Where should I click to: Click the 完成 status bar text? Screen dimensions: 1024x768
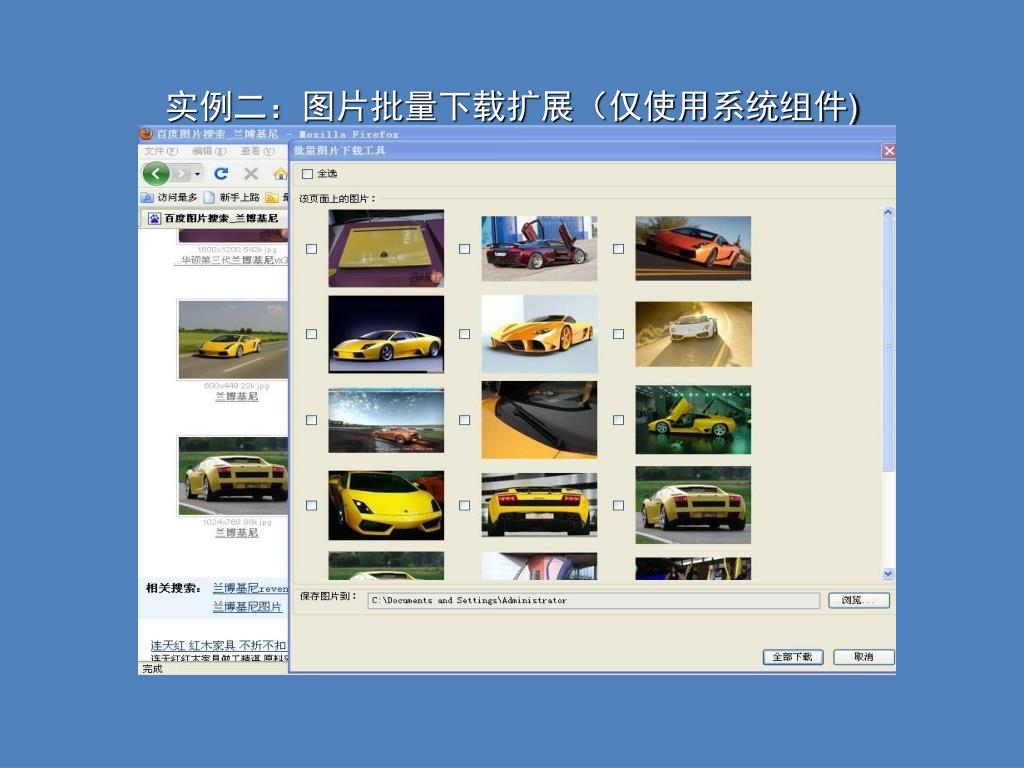click(x=152, y=669)
